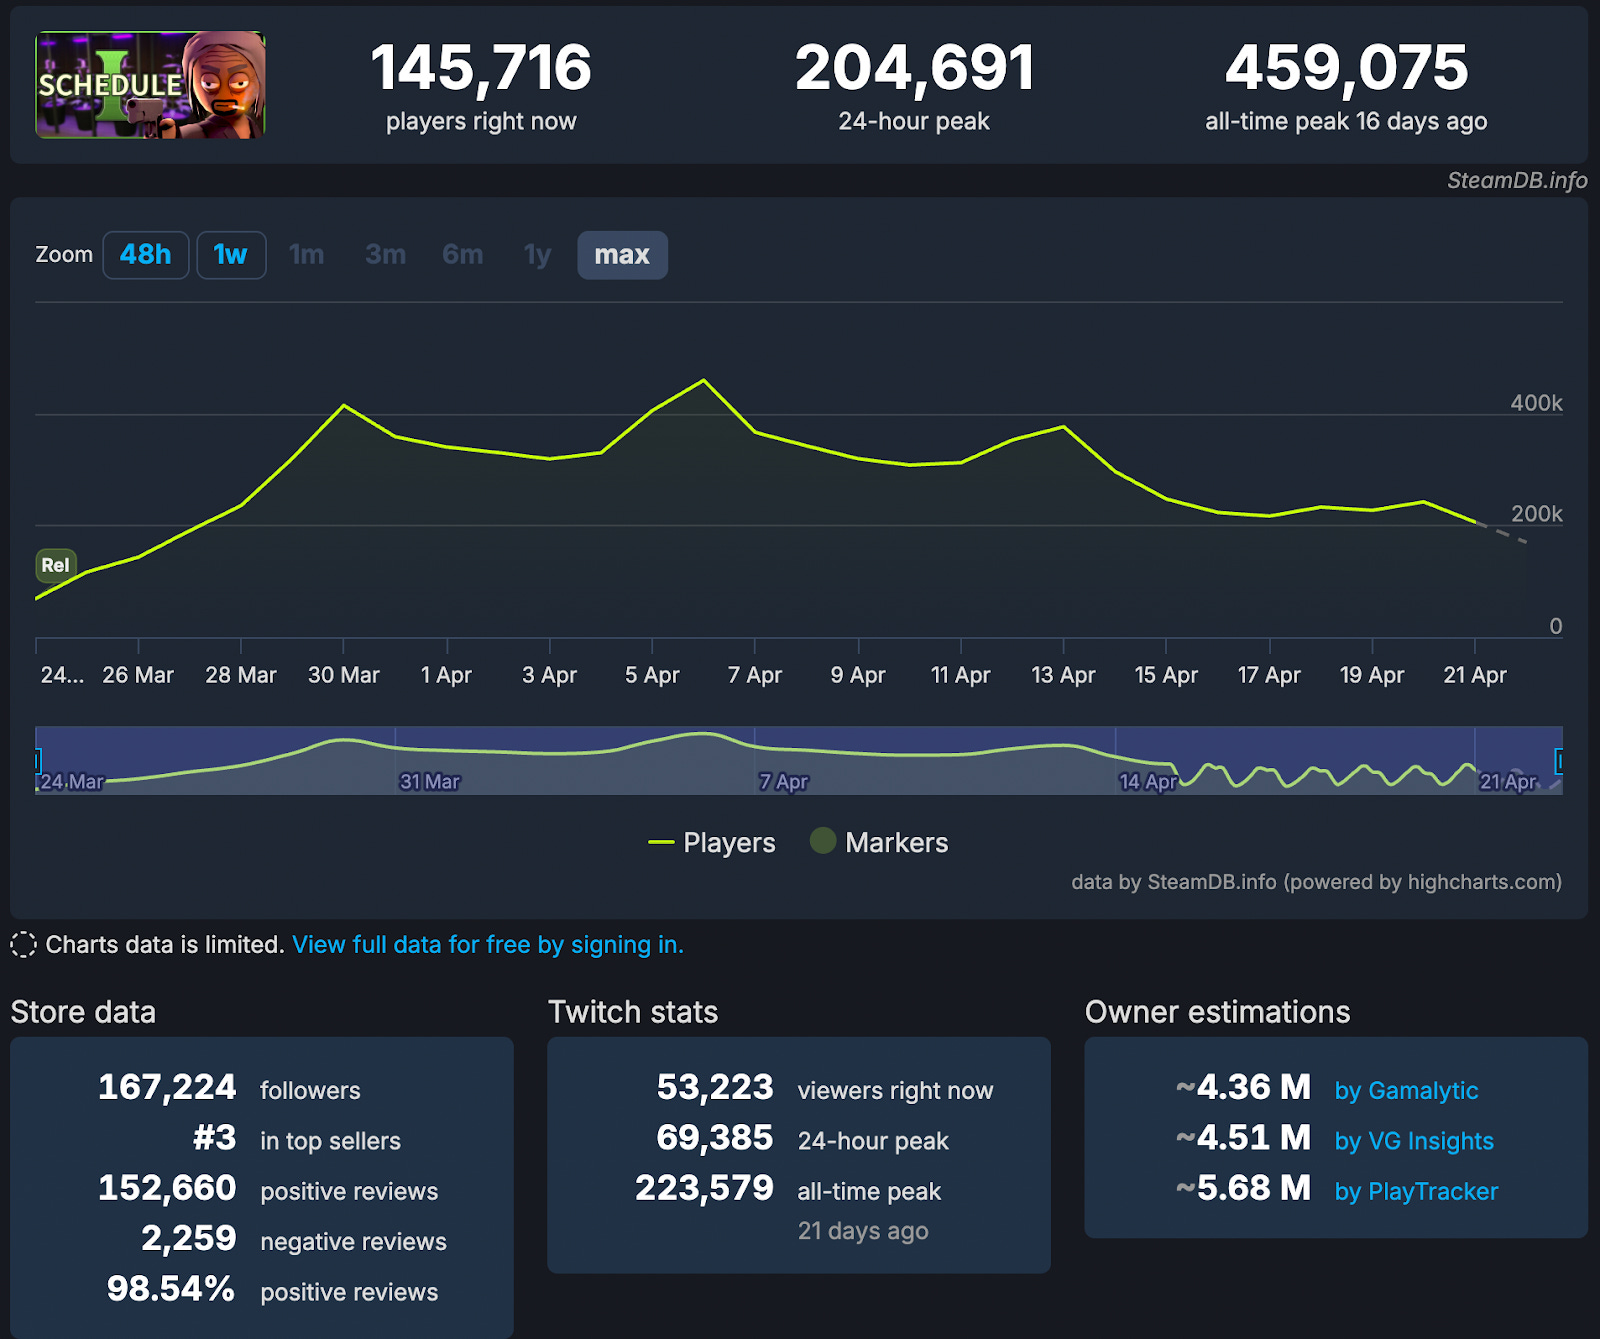
Task: Select the 1w zoom range
Action: [x=231, y=255]
